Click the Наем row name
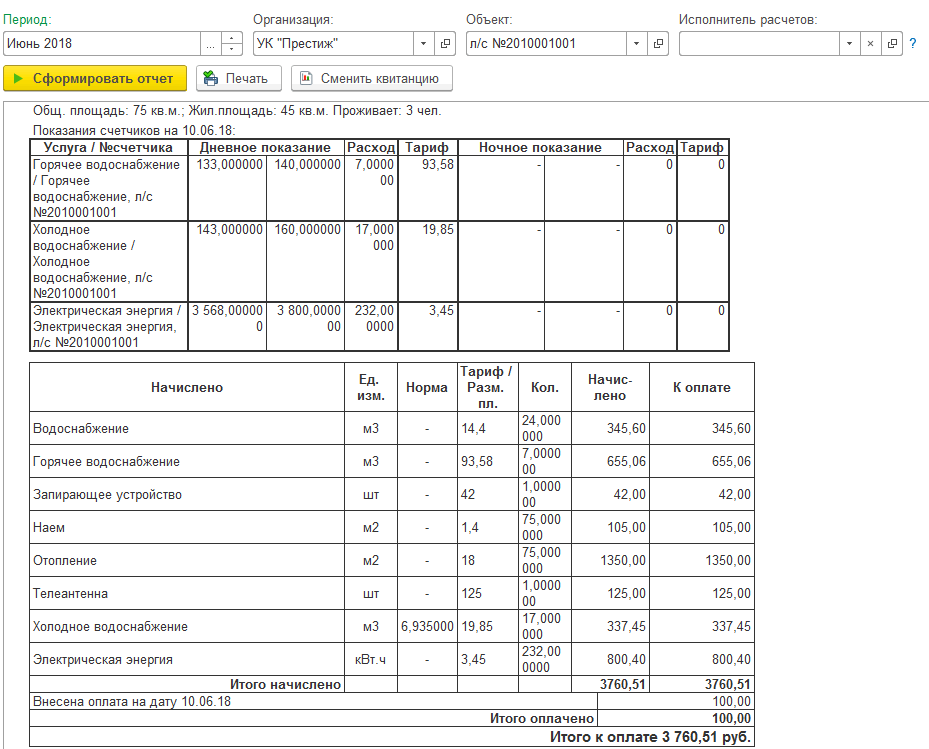This screenshot has height=749, width=929. coord(49,527)
